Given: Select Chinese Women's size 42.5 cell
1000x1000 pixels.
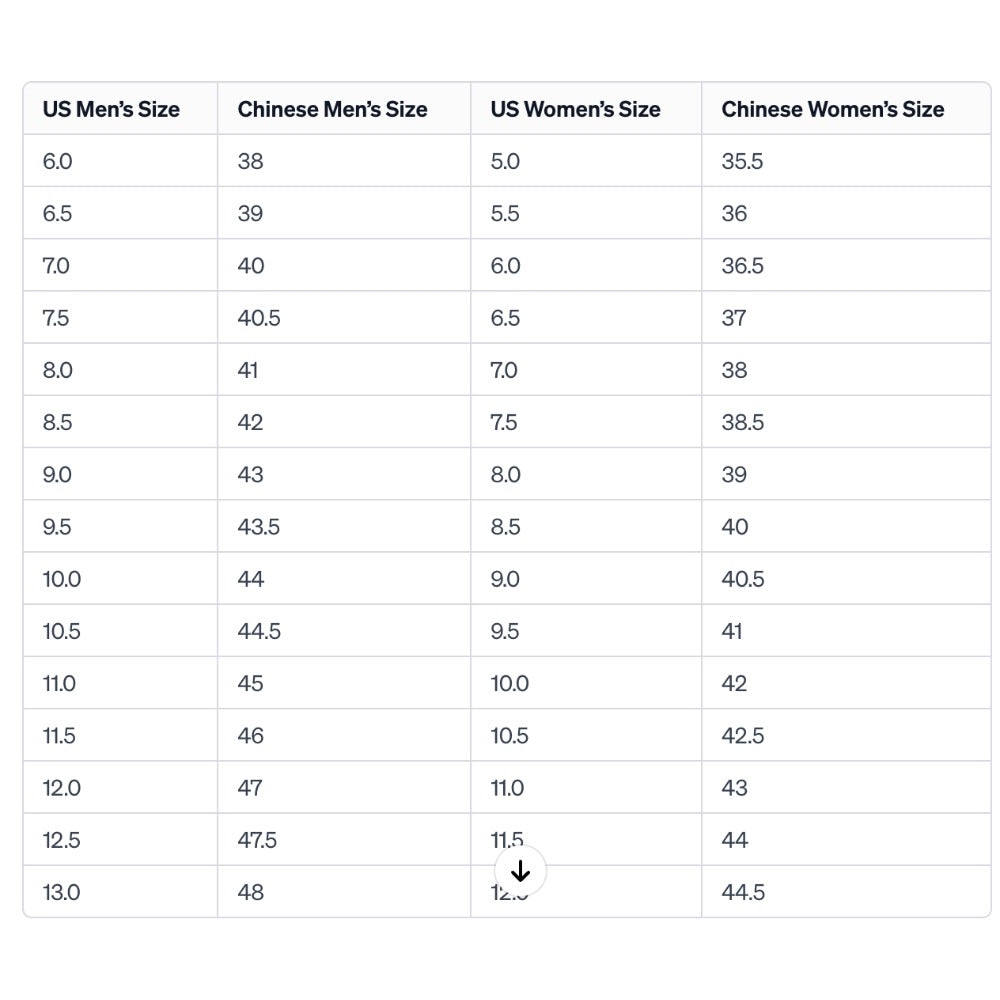Looking at the screenshot, I should [x=742, y=736].
